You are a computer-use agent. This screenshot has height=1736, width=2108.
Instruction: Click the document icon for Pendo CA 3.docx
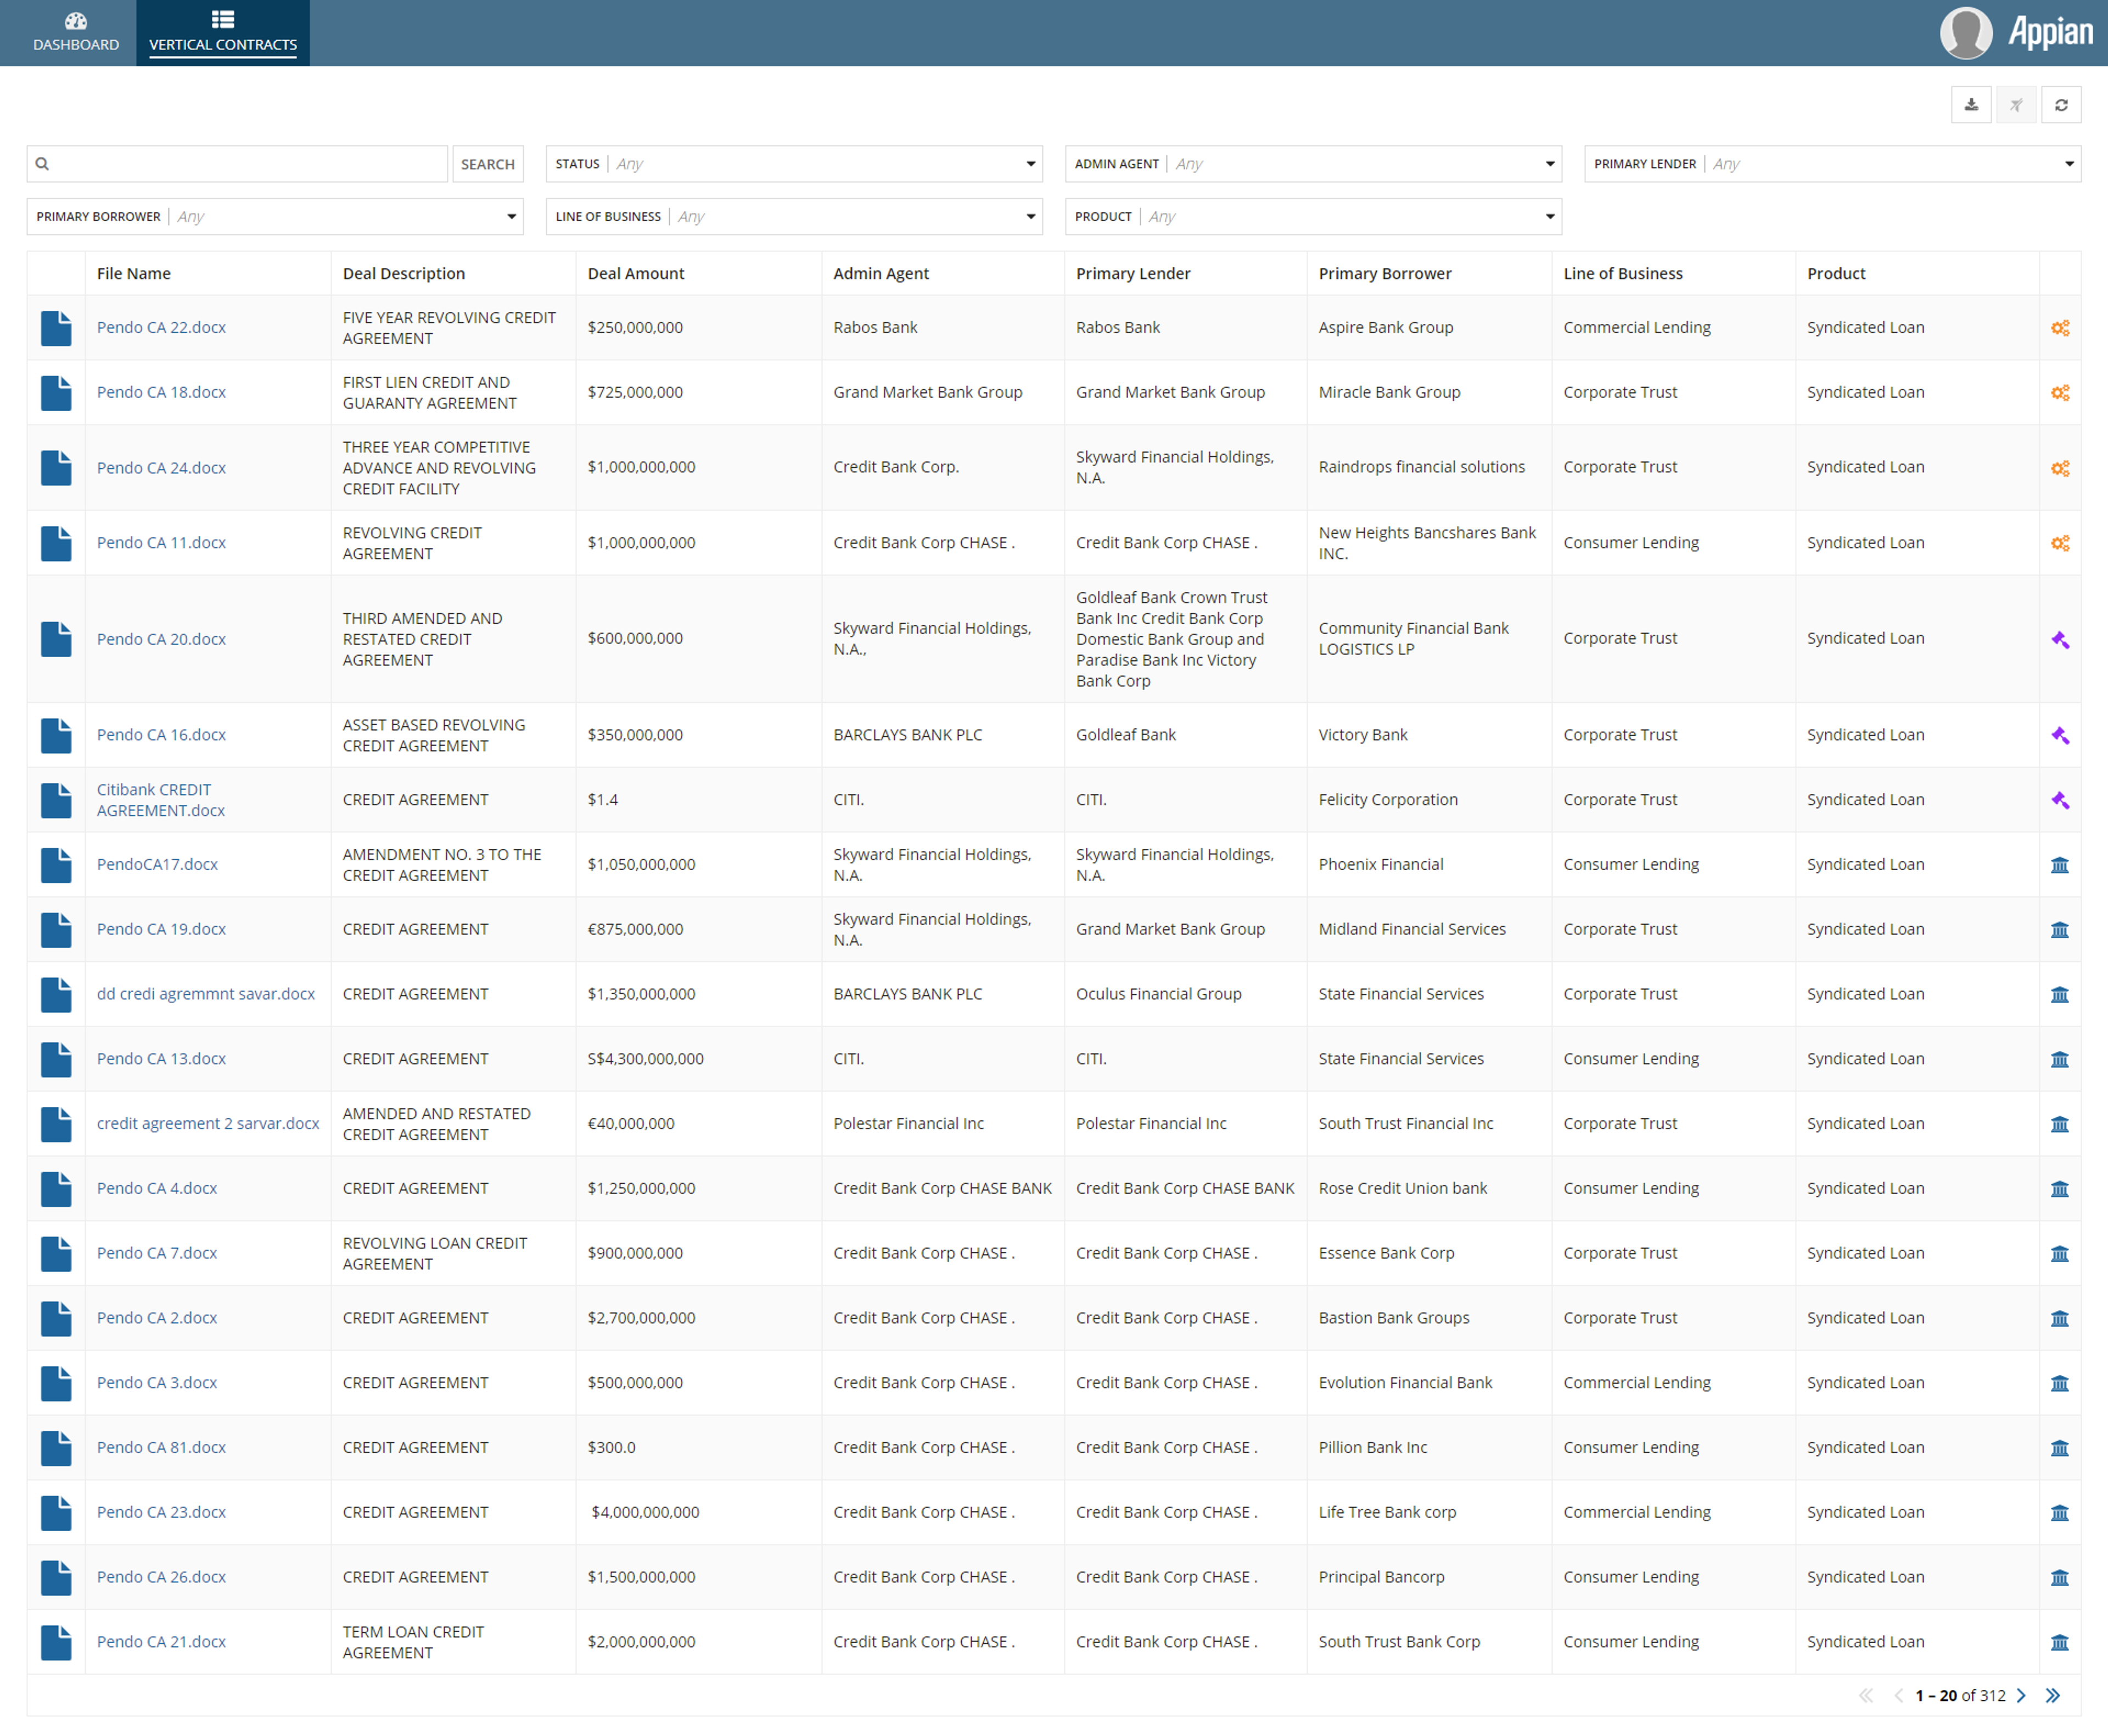(56, 1383)
